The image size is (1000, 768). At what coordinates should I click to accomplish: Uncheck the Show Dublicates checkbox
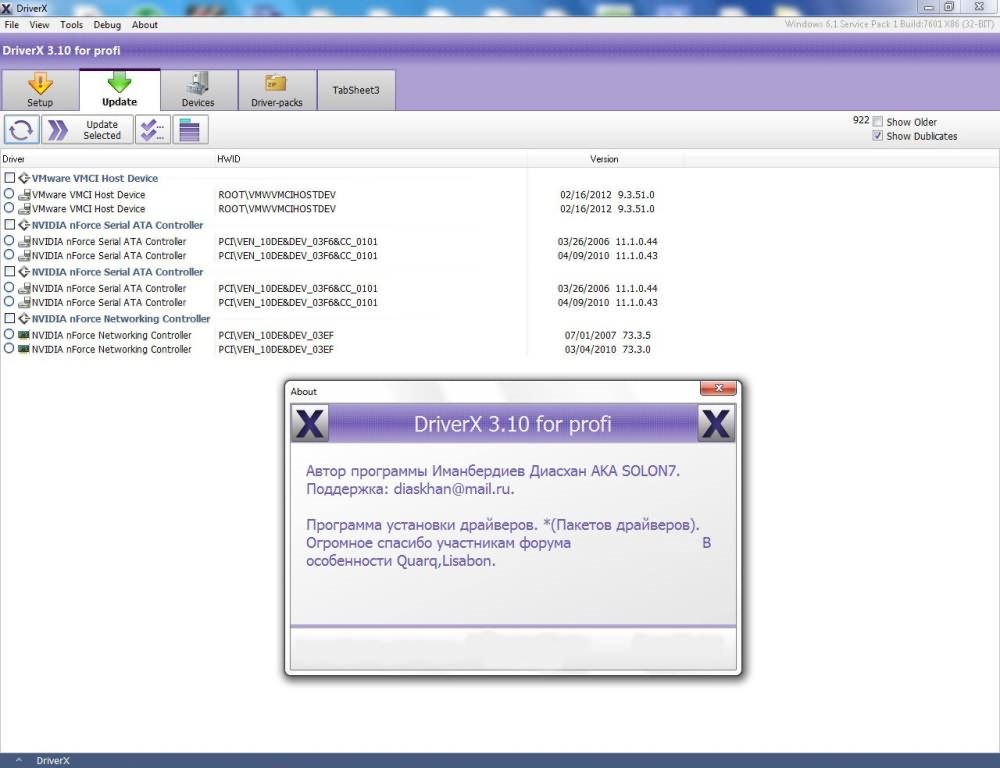point(878,136)
